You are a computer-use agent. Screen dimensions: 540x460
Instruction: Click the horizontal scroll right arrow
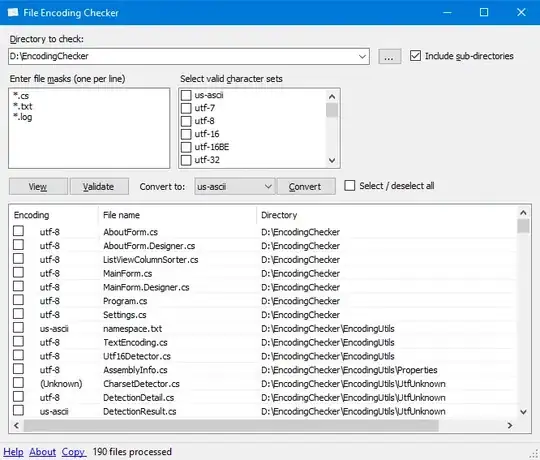(x=510, y=426)
